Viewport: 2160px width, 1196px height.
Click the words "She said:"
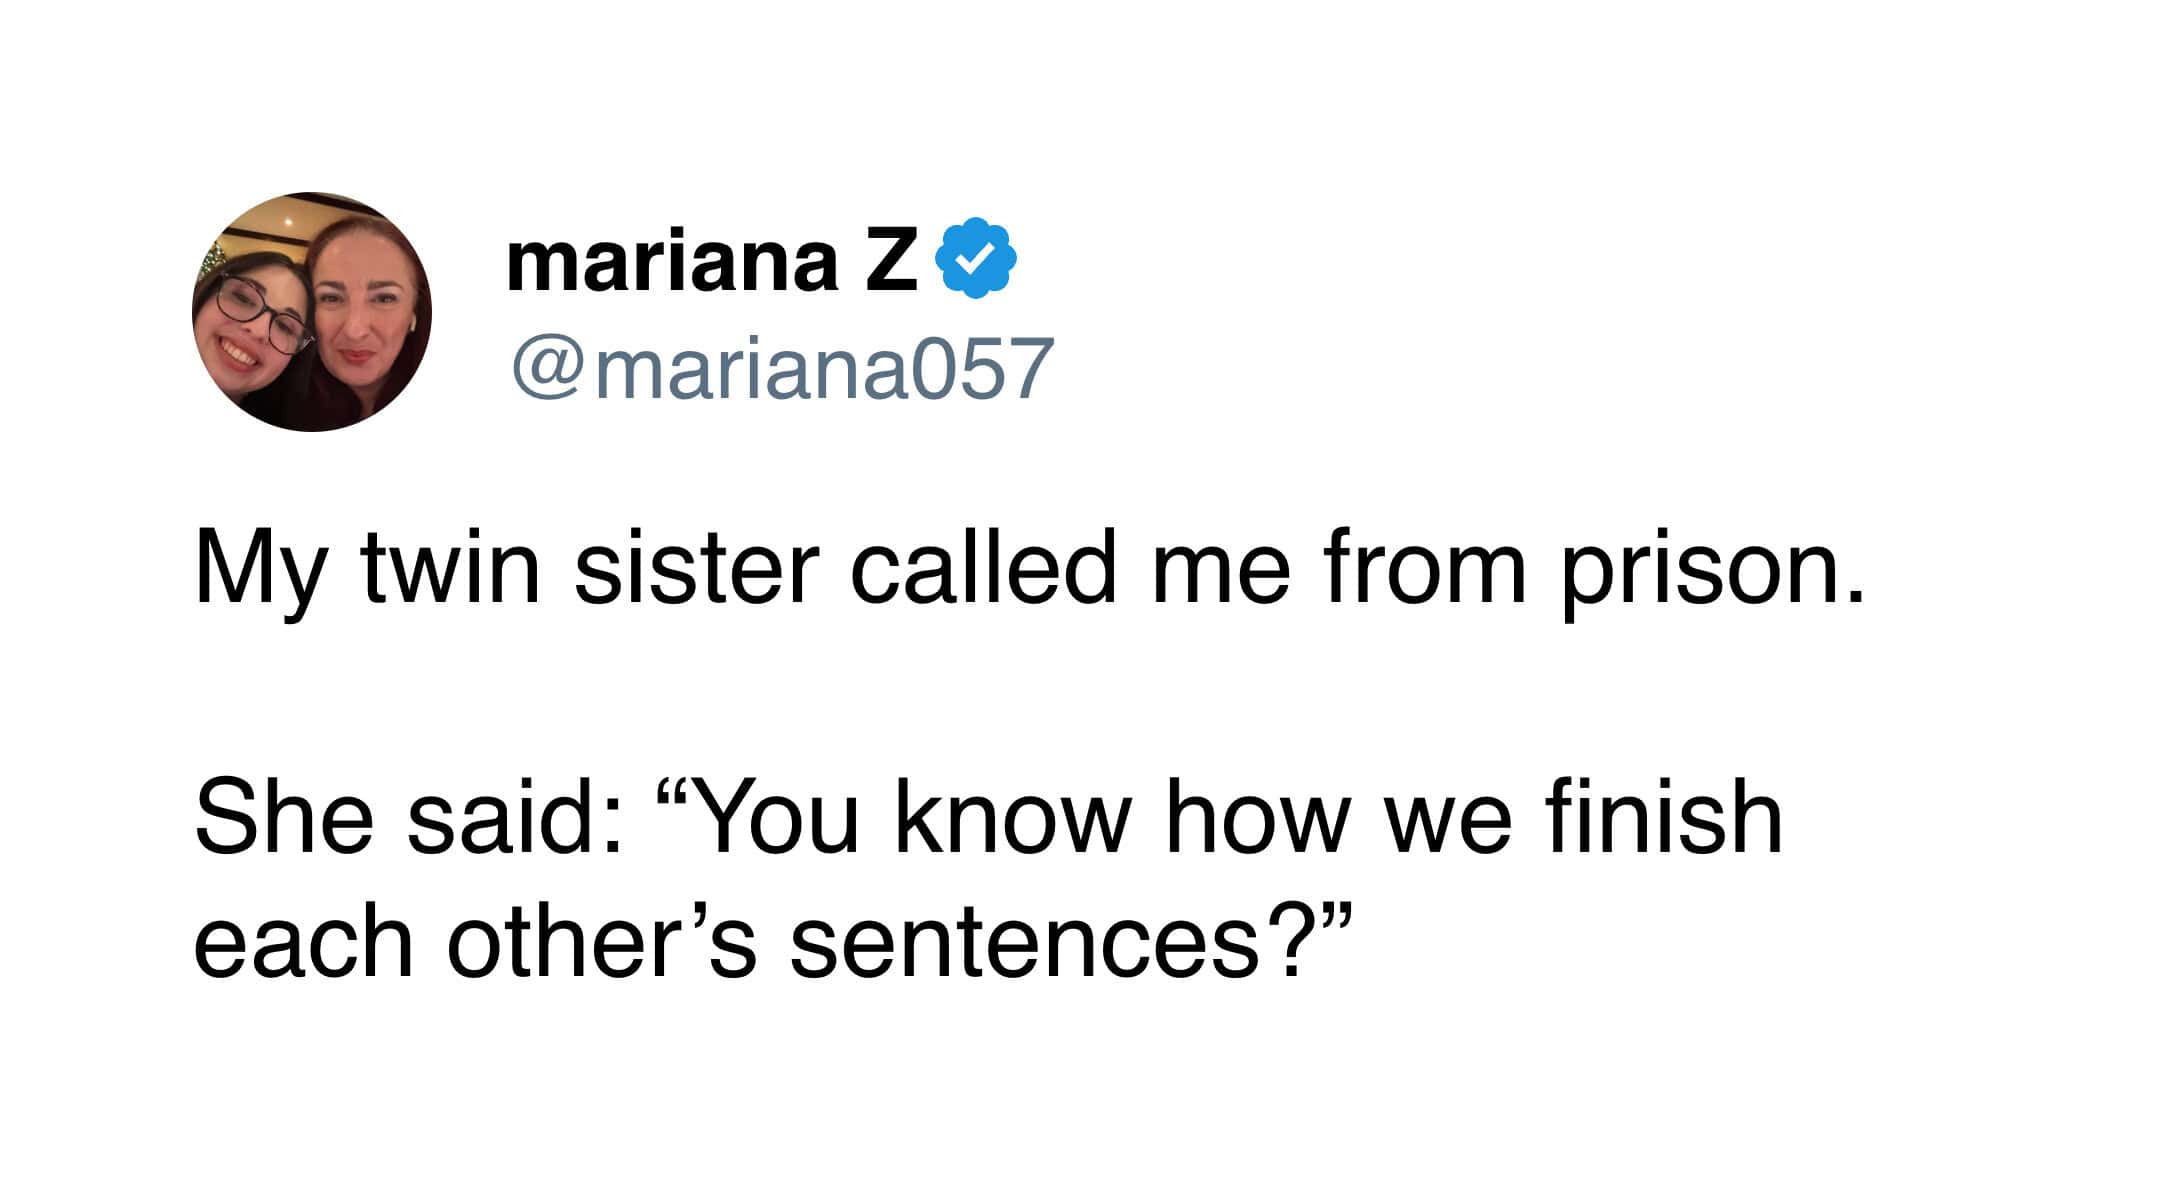tap(409, 818)
